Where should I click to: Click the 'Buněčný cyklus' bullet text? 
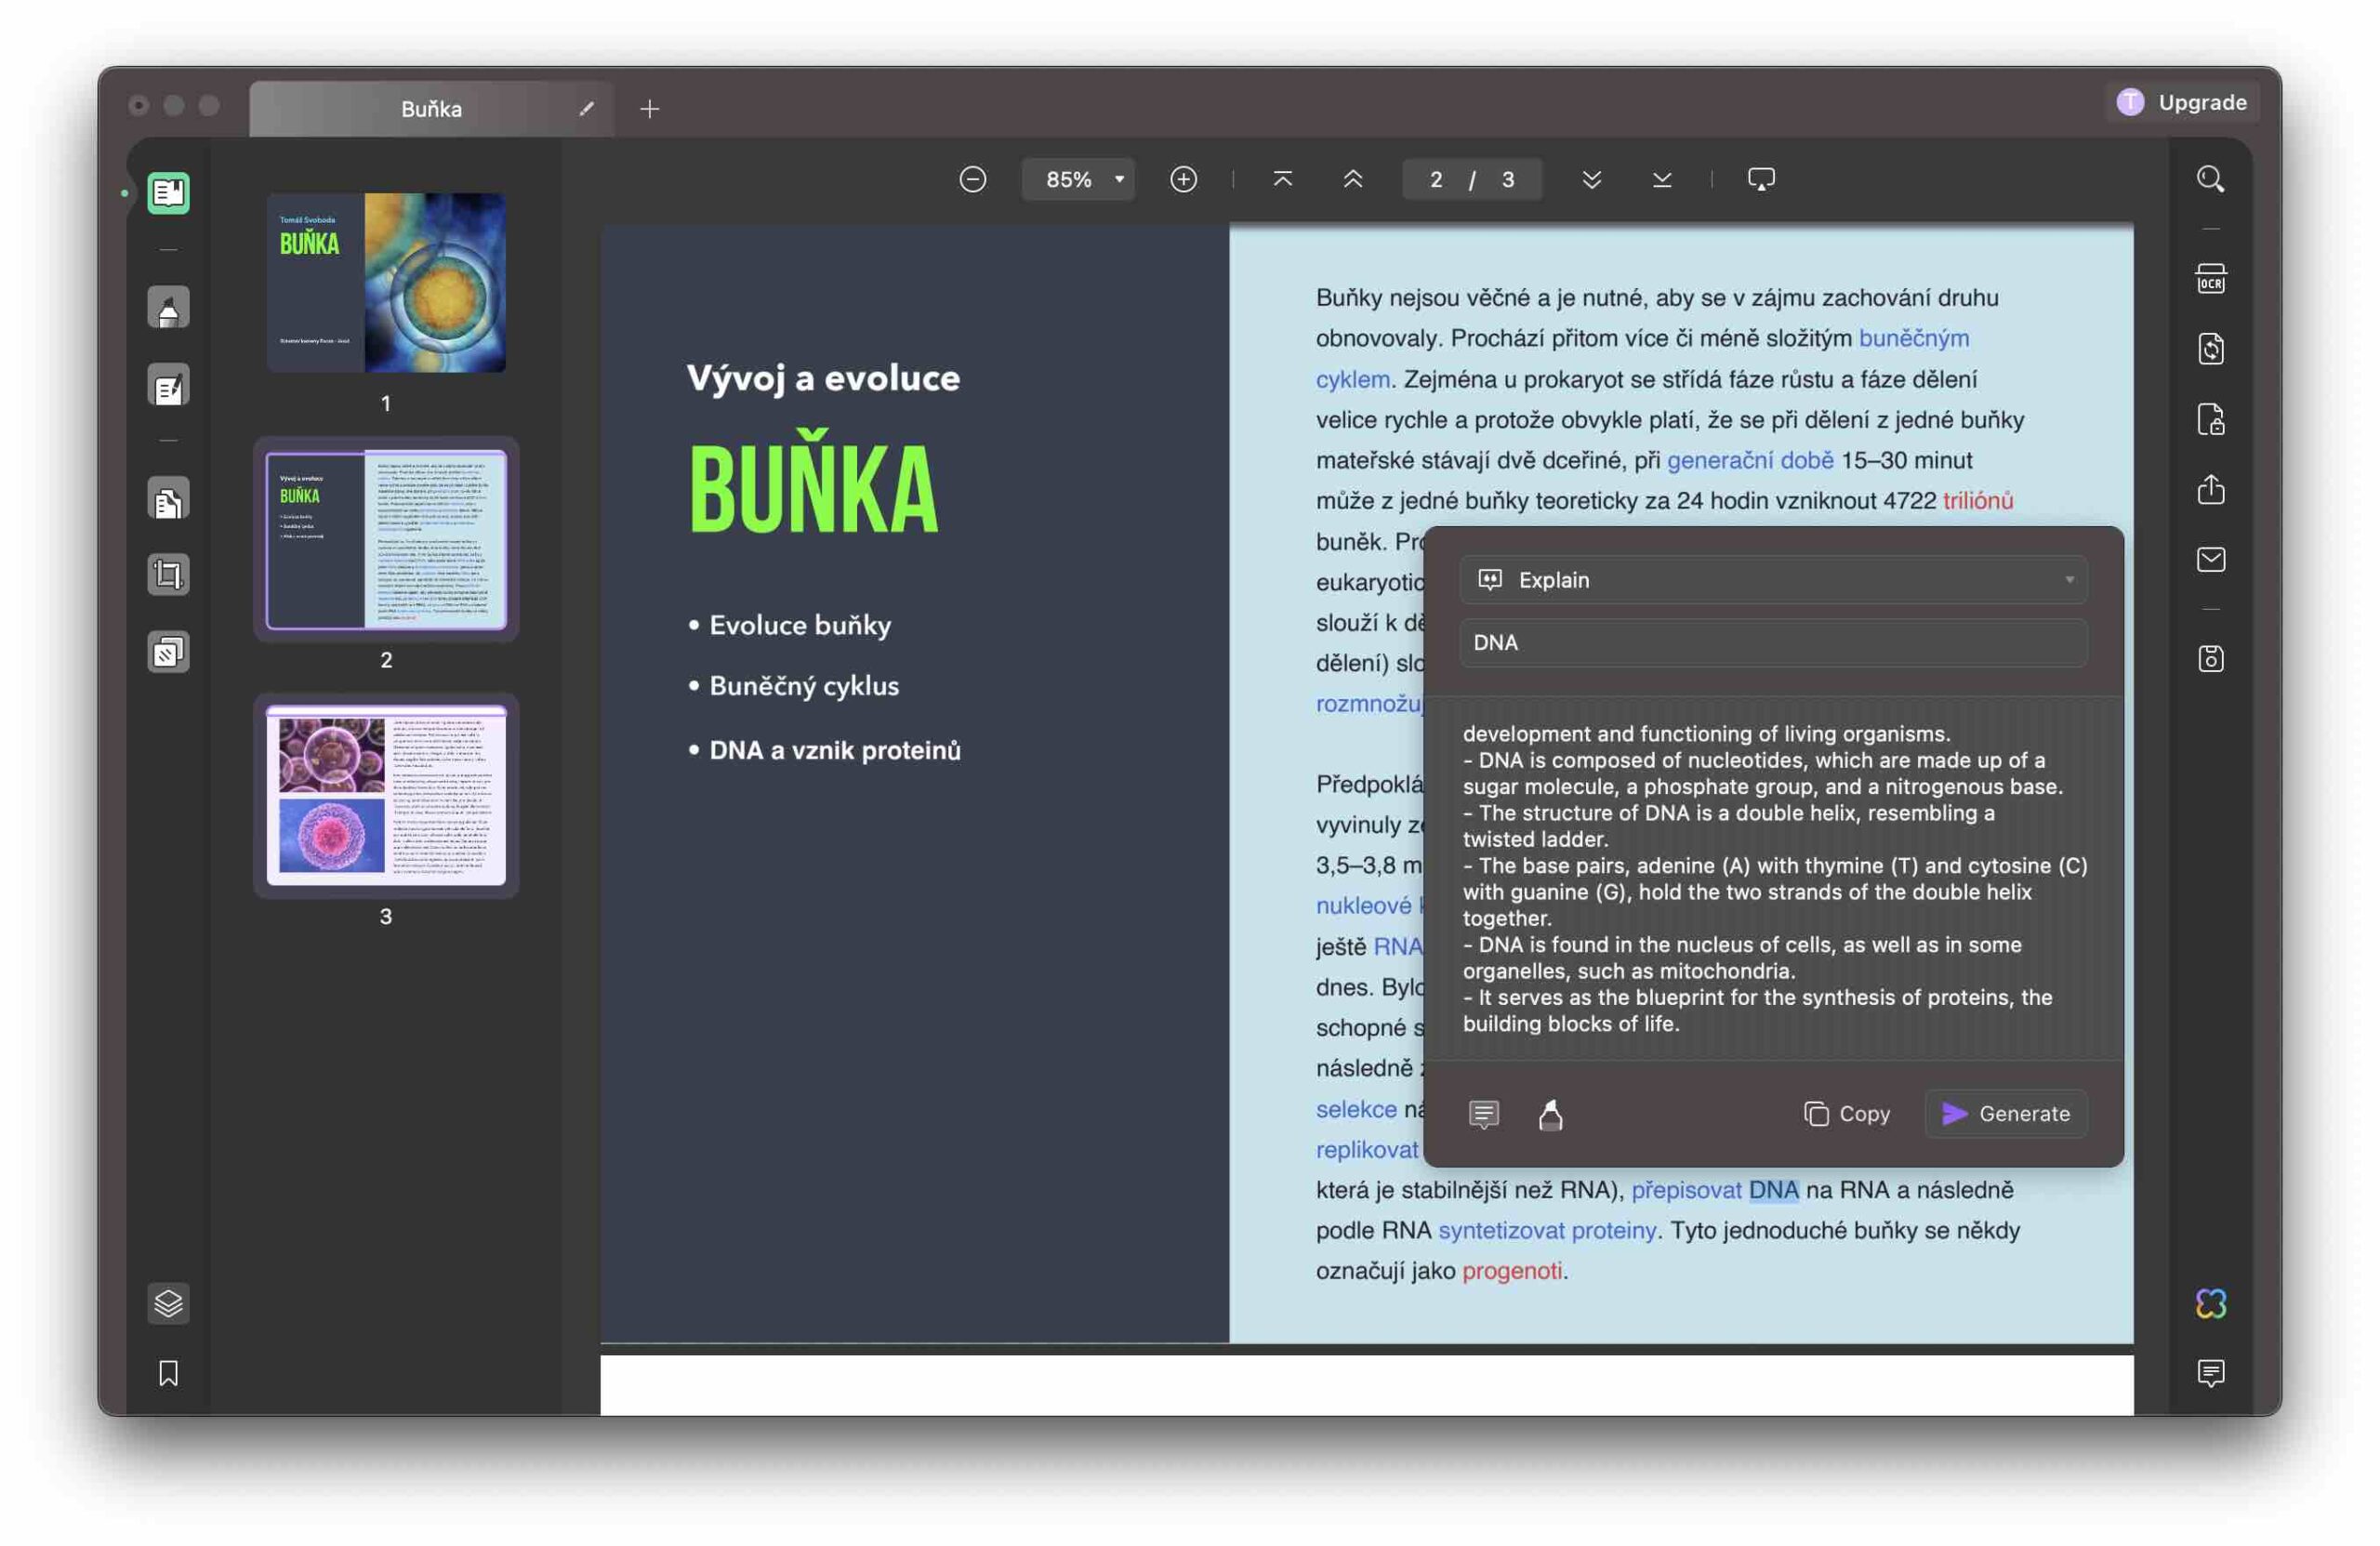804,686
